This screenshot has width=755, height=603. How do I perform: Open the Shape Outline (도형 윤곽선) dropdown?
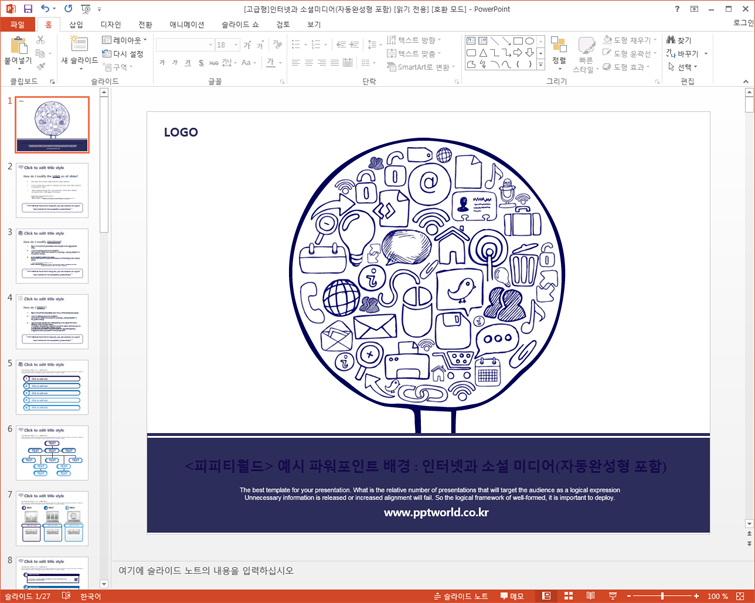[x=629, y=53]
